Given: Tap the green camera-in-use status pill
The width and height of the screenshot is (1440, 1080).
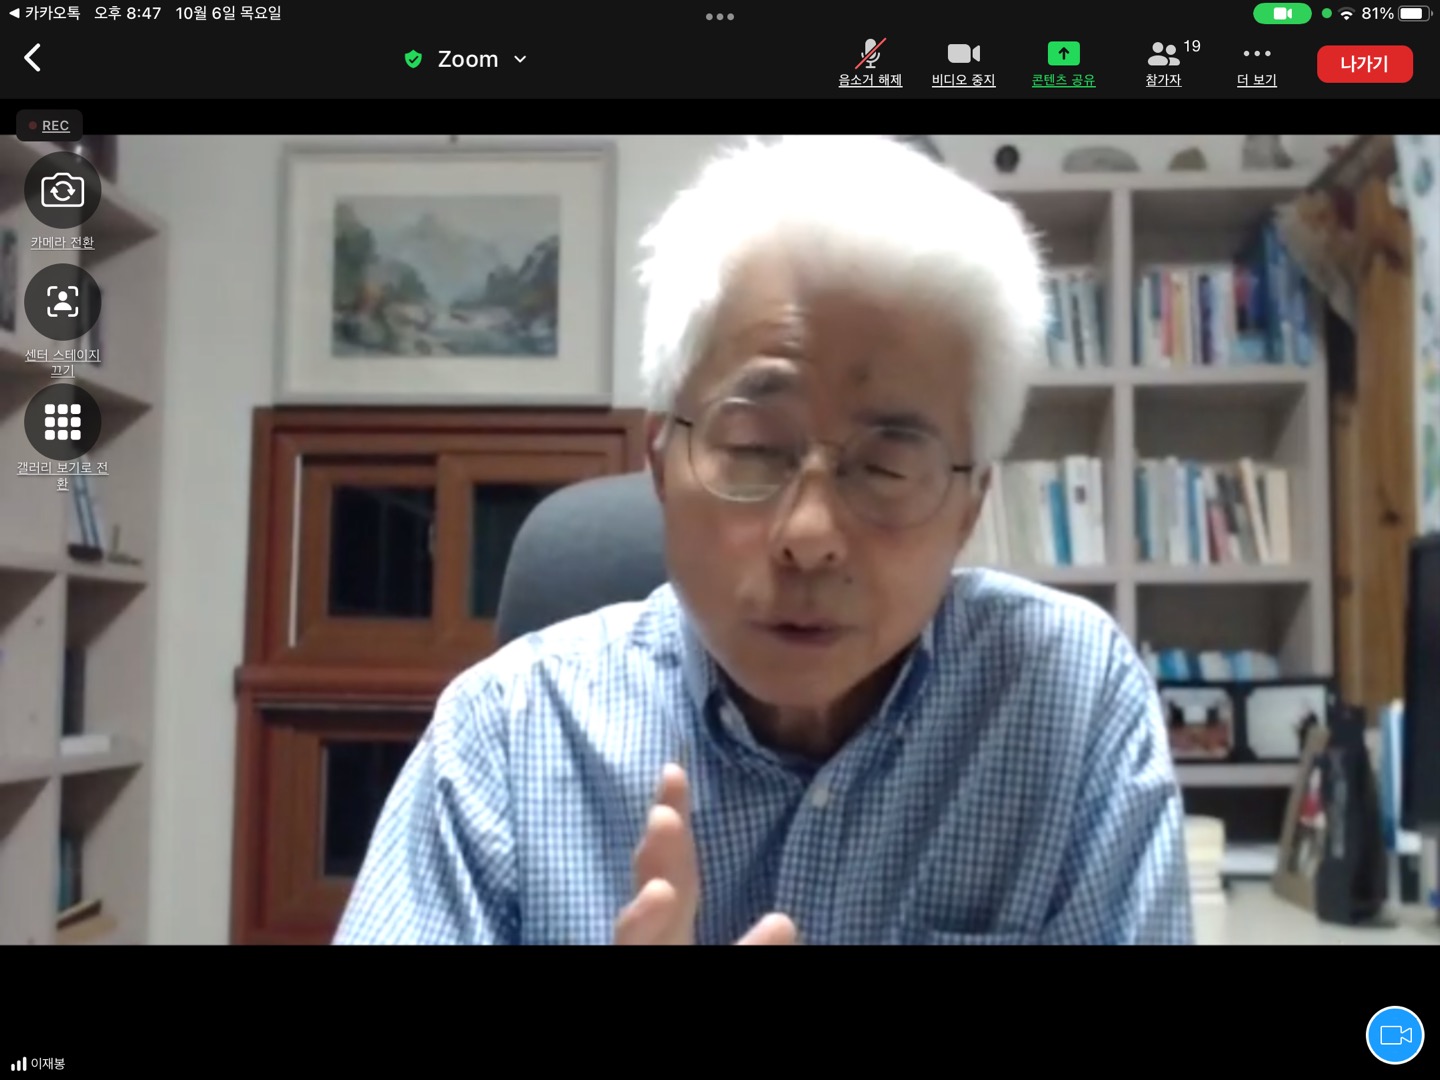Looking at the screenshot, I should click(x=1282, y=13).
